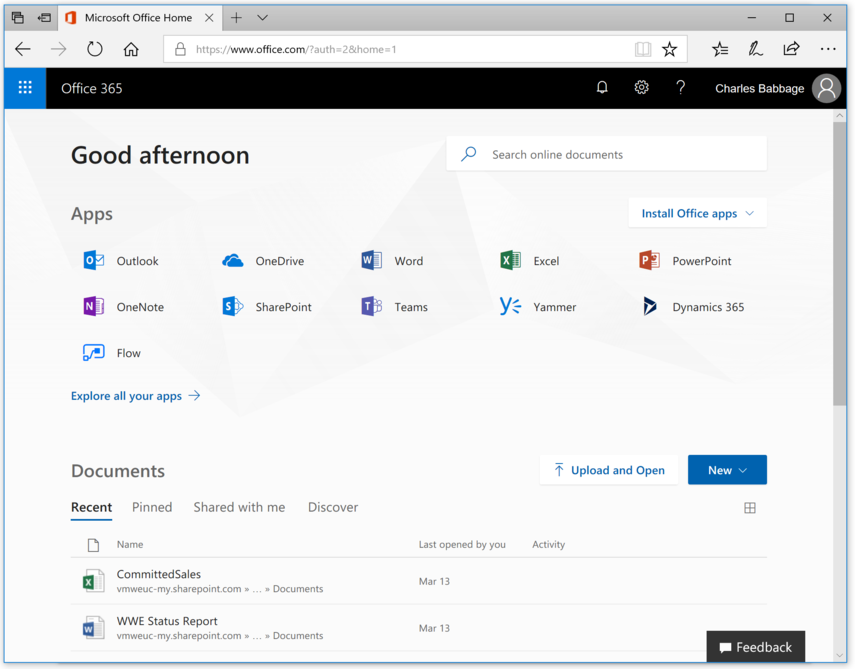
Task: Follow the Explore all your apps link
Action: [135, 396]
